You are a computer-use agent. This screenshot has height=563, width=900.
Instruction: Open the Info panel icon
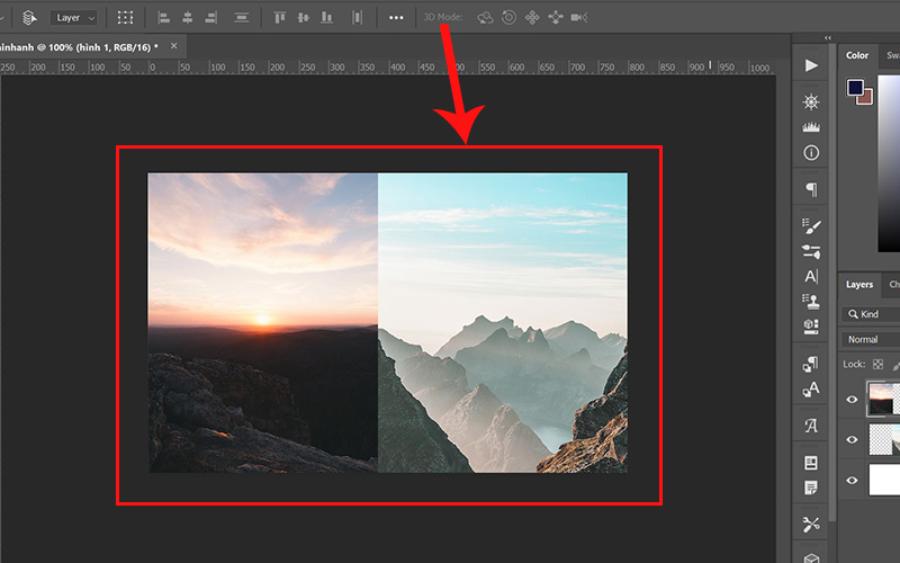tap(811, 153)
